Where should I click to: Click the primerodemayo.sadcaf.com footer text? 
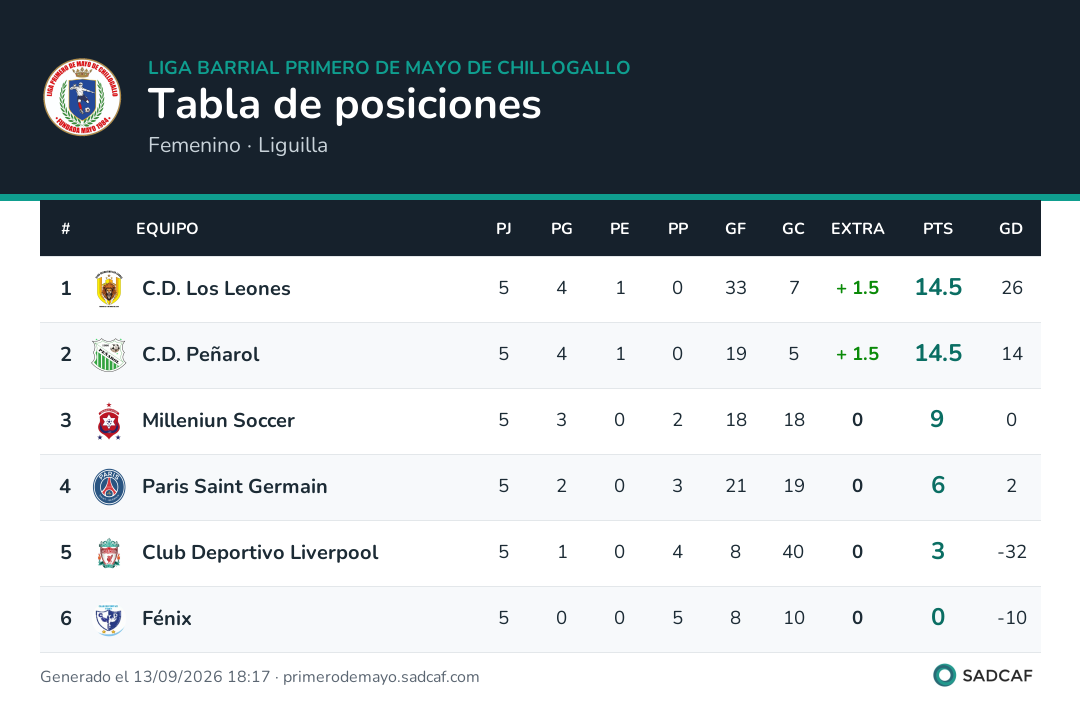point(381,677)
